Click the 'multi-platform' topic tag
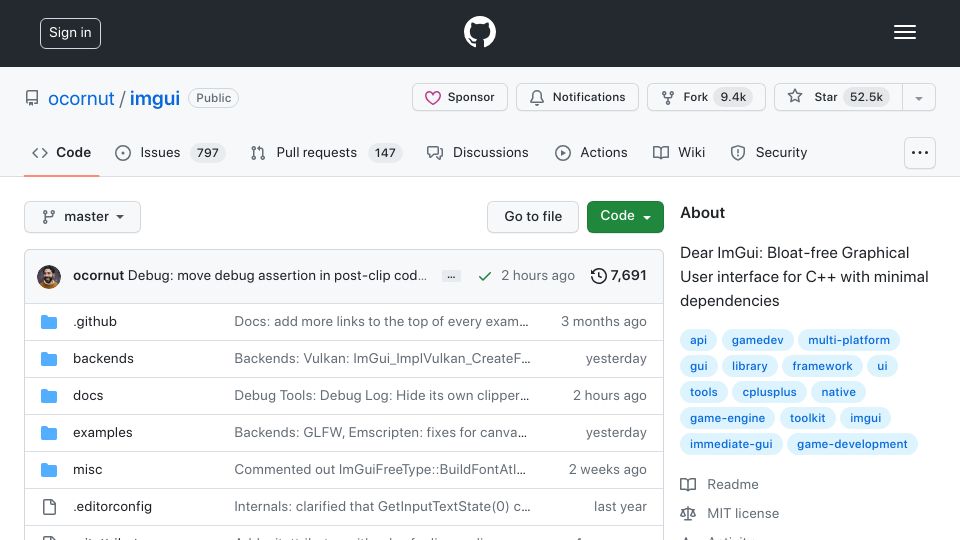 click(x=849, y=340)
